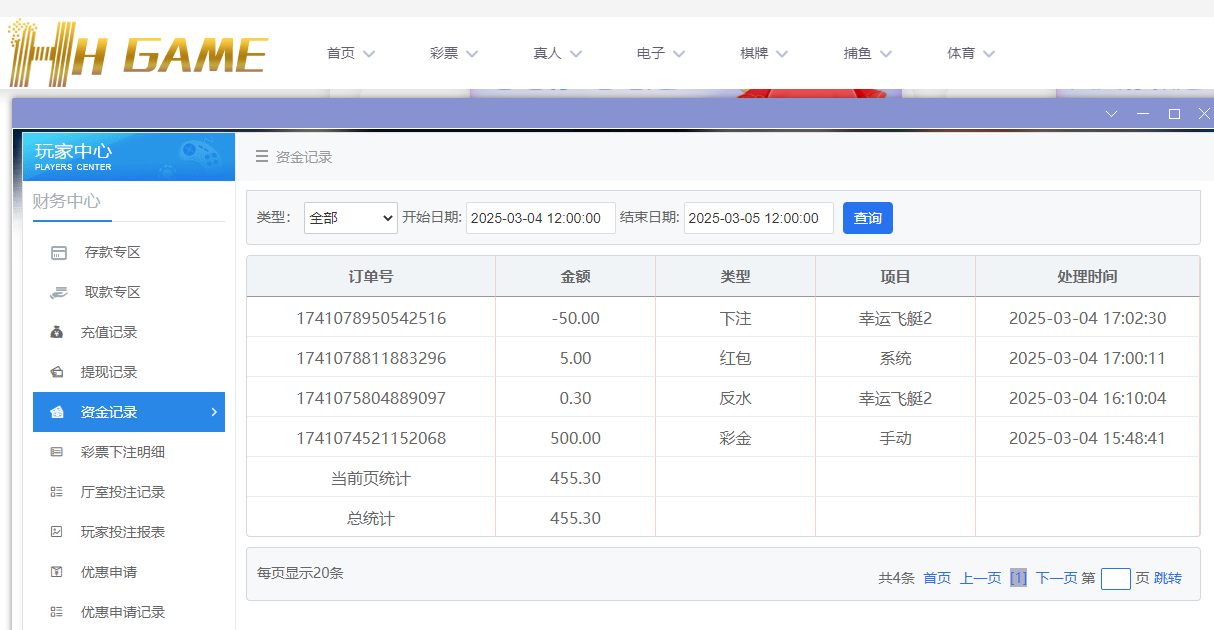Click the hamburger icon beside 资金记录 breadcrumb
This screenshot has height=630, width=1214.
point(260,157)
